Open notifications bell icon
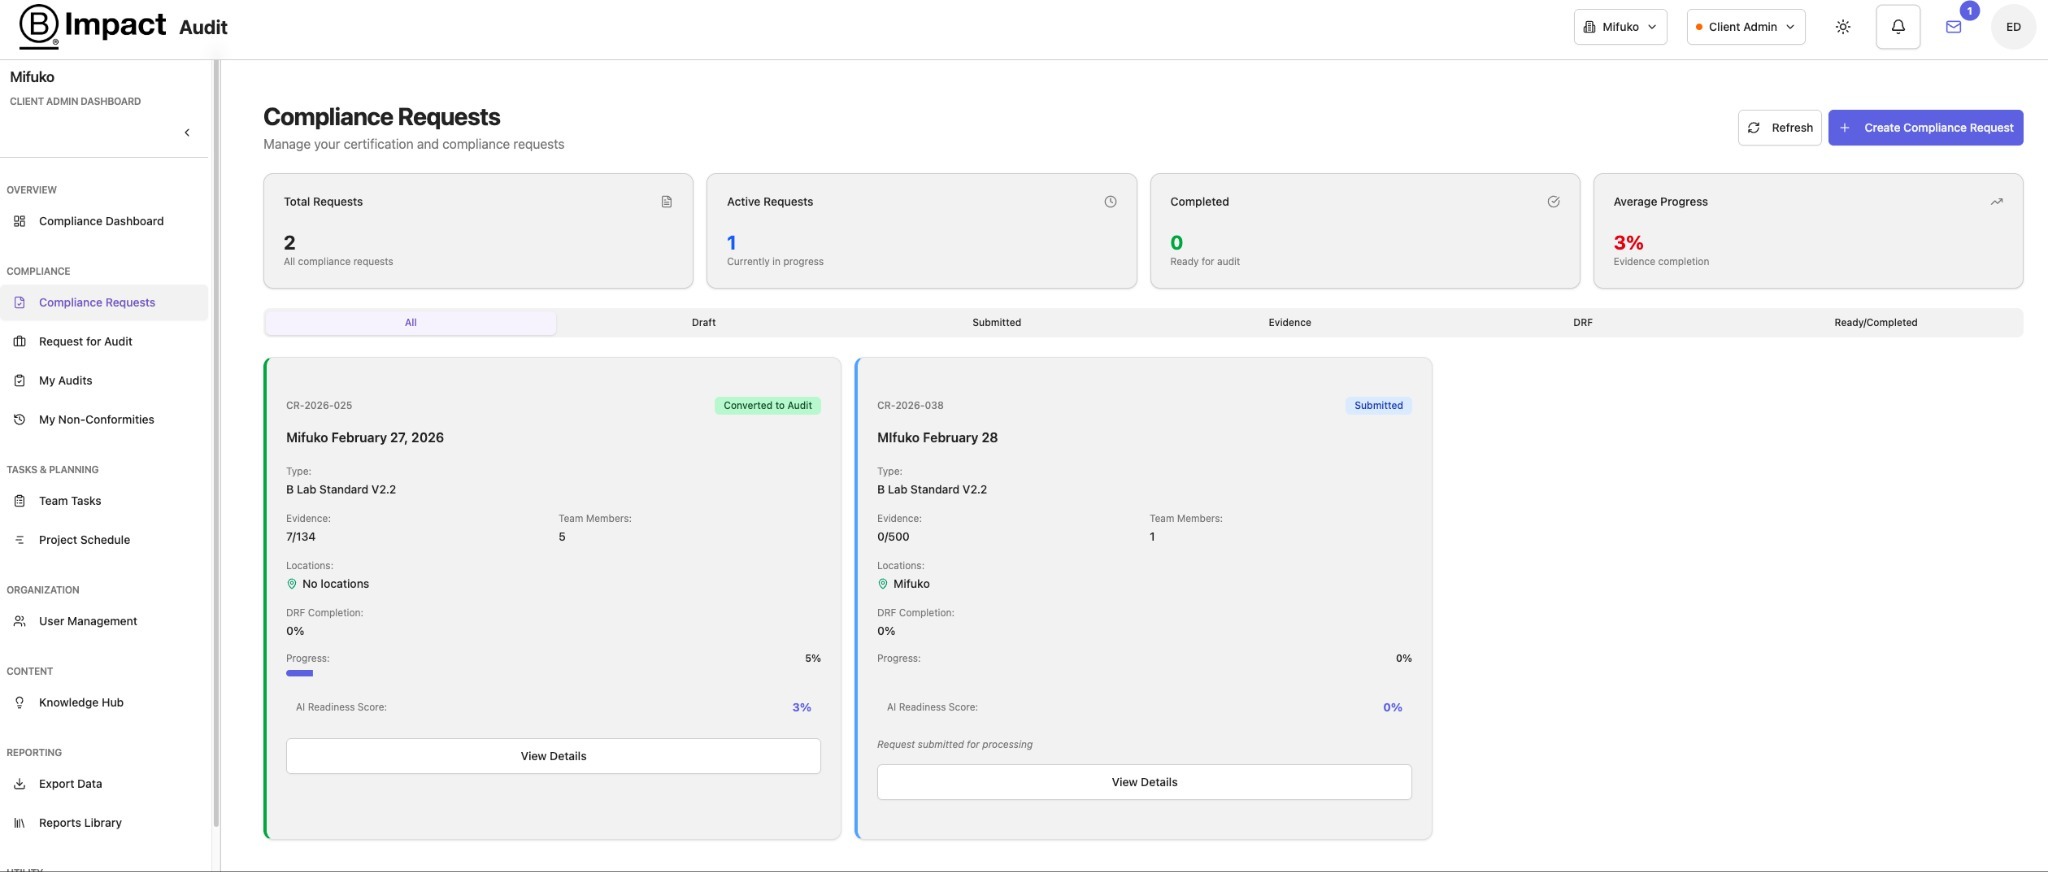2048x872 pixels. (1898, 27)
